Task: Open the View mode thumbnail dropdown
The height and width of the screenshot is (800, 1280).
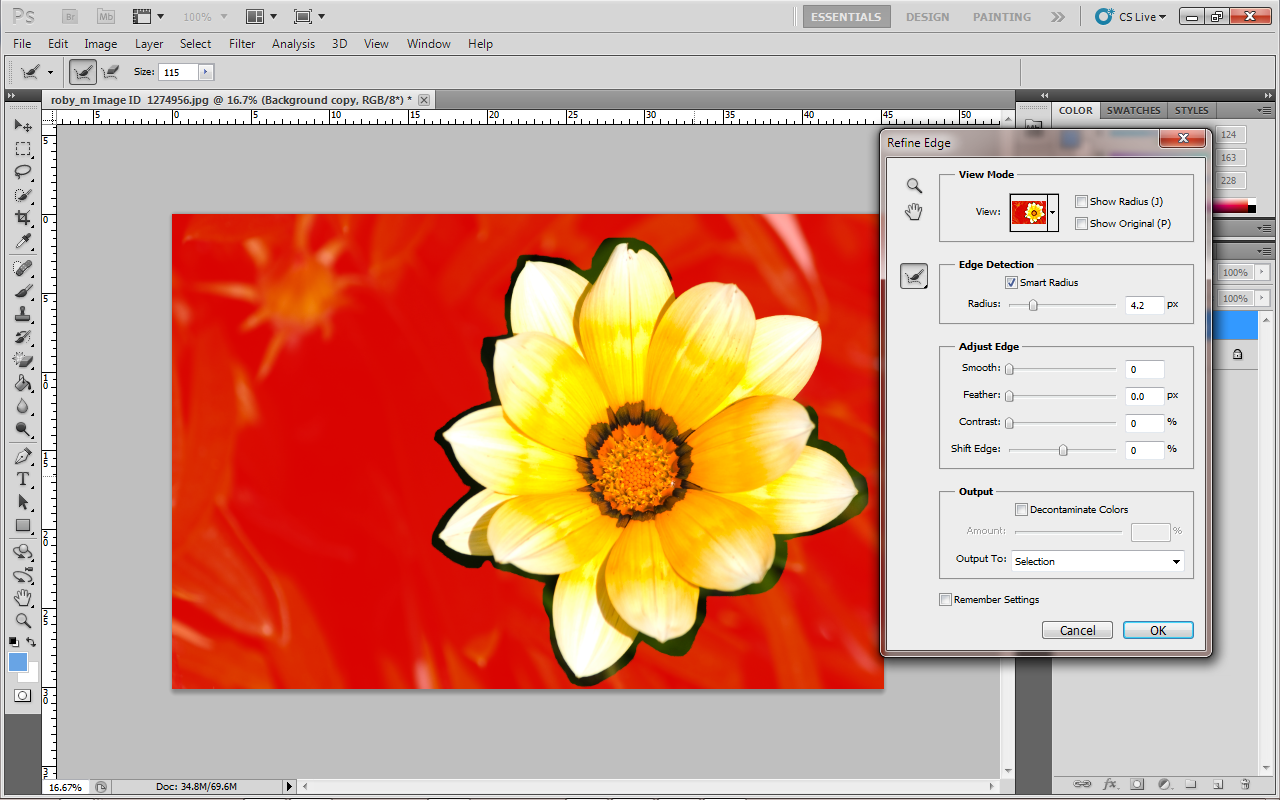Action: 1052,212
